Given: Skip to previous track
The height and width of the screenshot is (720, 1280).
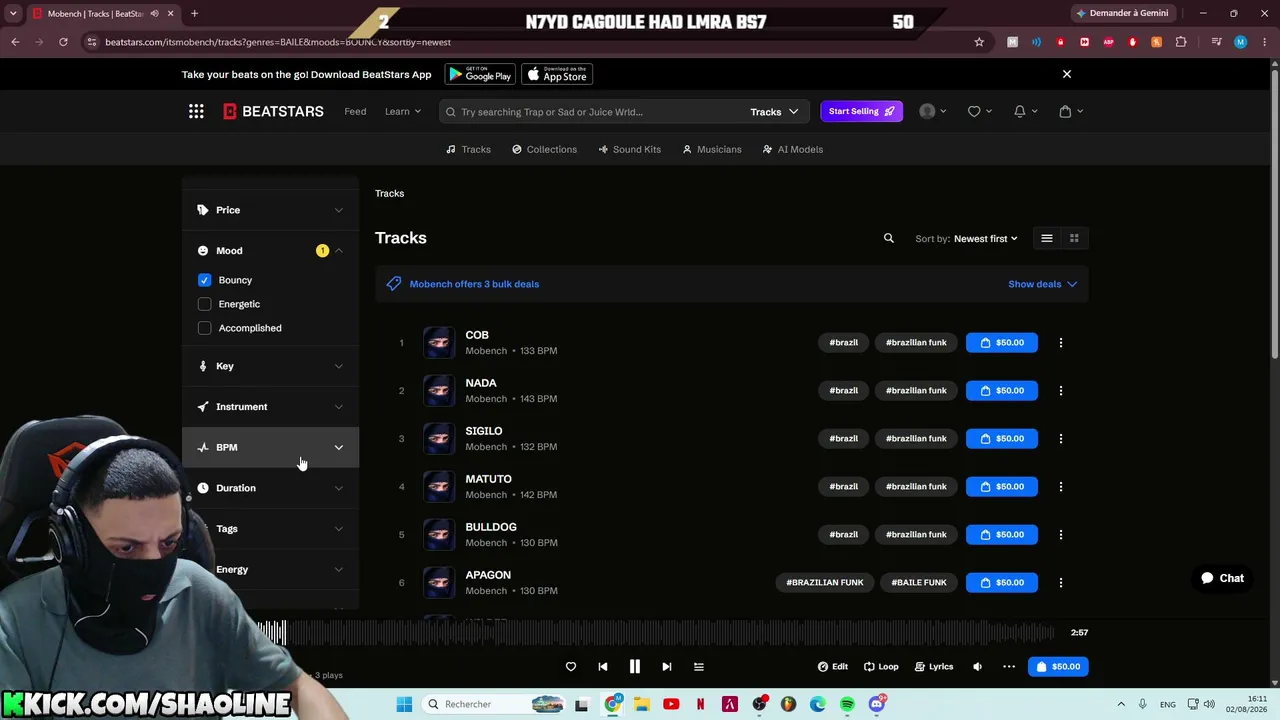Looking at the screenshot, I should [603, 667].
